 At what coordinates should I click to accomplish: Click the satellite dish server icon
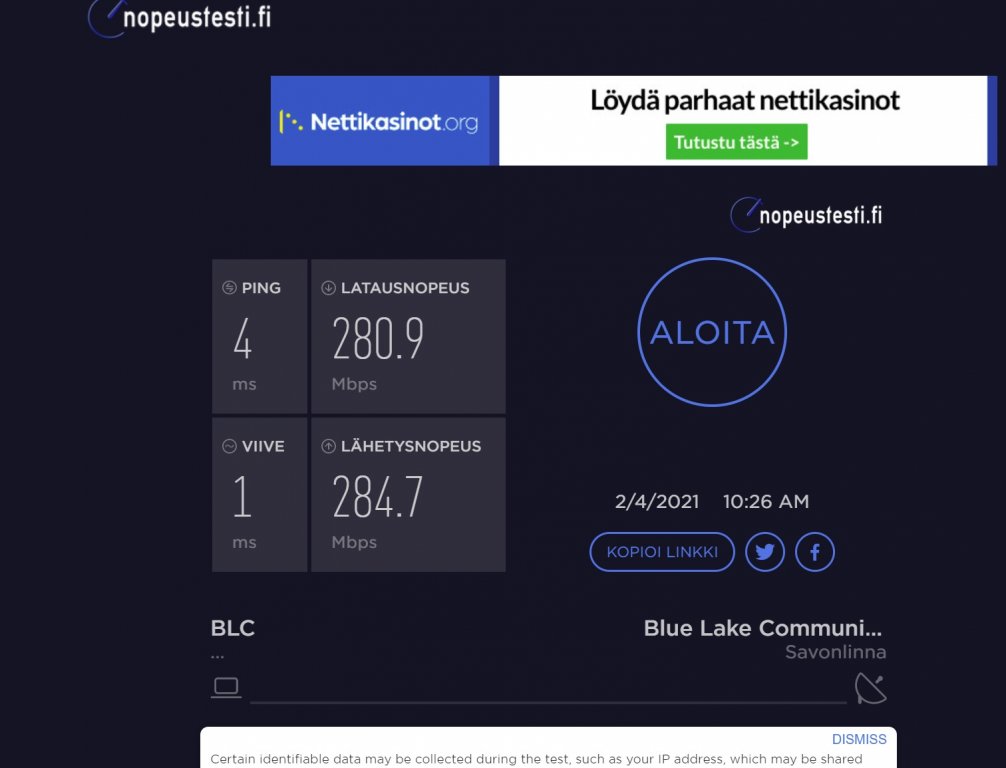click(871, 688)
